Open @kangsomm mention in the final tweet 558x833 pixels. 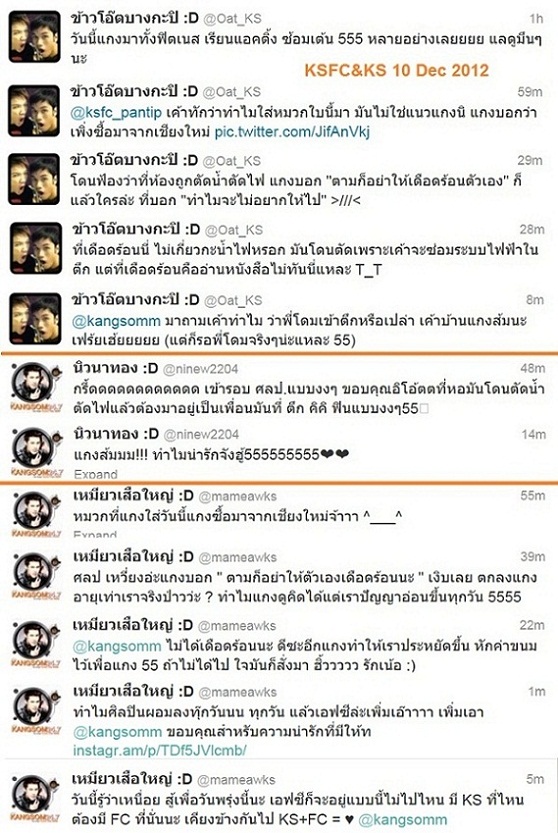[x=403, y=820]
